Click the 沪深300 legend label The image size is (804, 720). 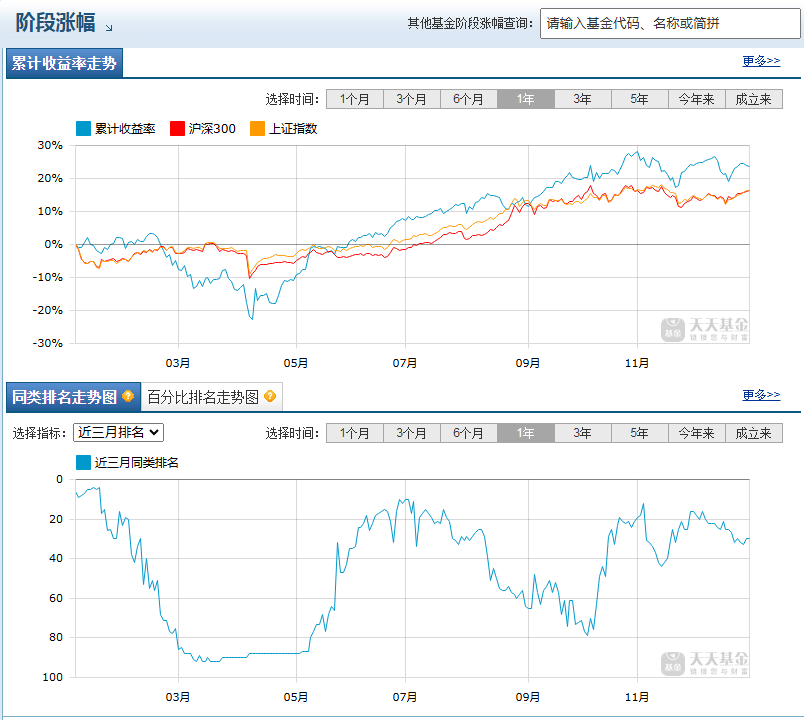[212, 129]
